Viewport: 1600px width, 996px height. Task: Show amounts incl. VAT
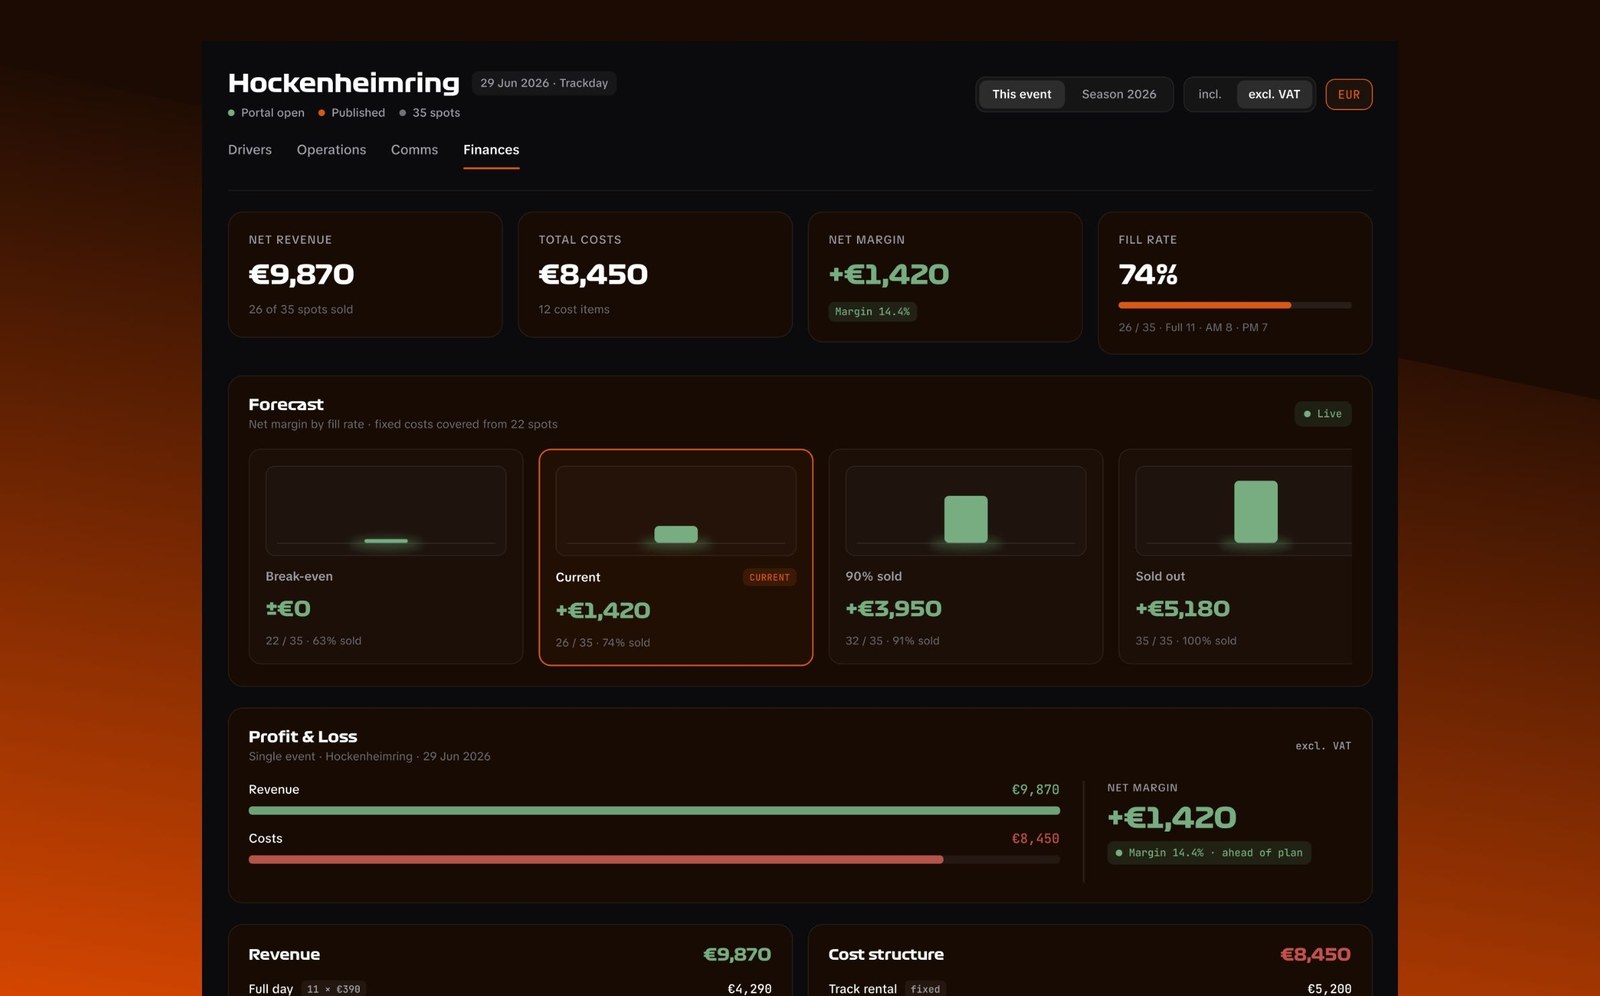1210,94
